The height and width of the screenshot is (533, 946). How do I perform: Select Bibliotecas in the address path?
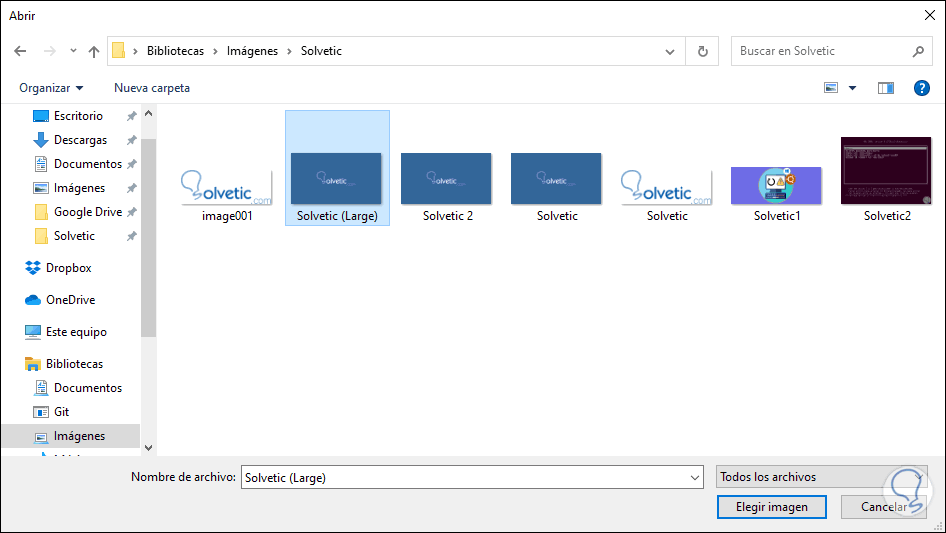tap(176, 51)
